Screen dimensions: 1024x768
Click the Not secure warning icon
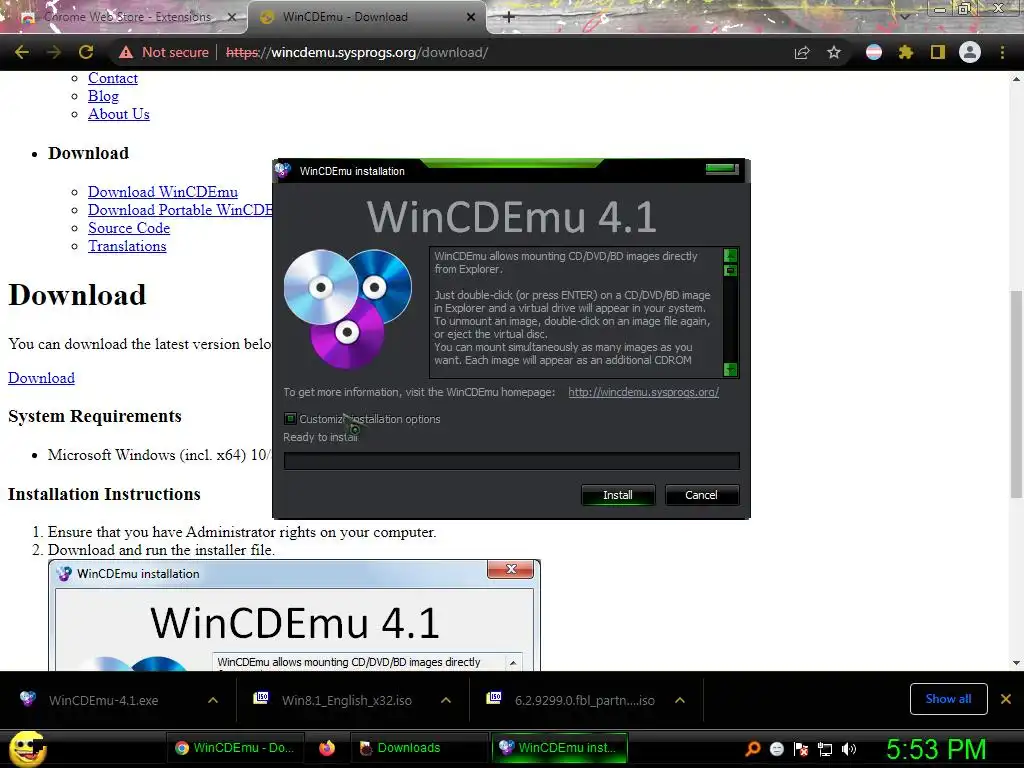[126, 52]
